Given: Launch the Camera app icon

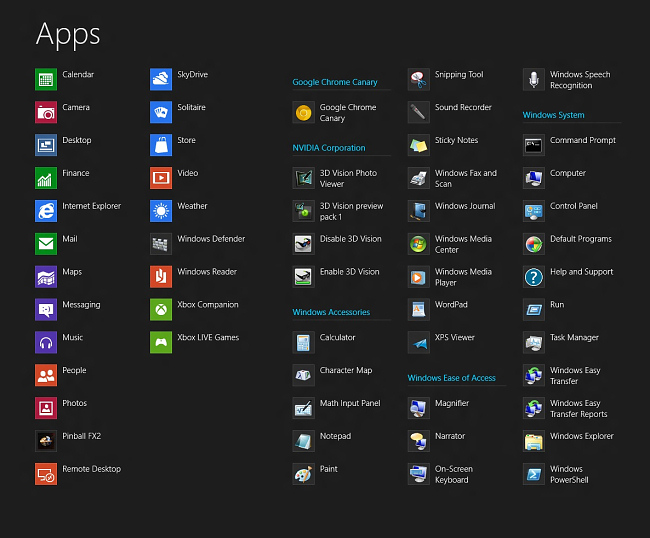Looking at the screenshot, I should point(46,112).
